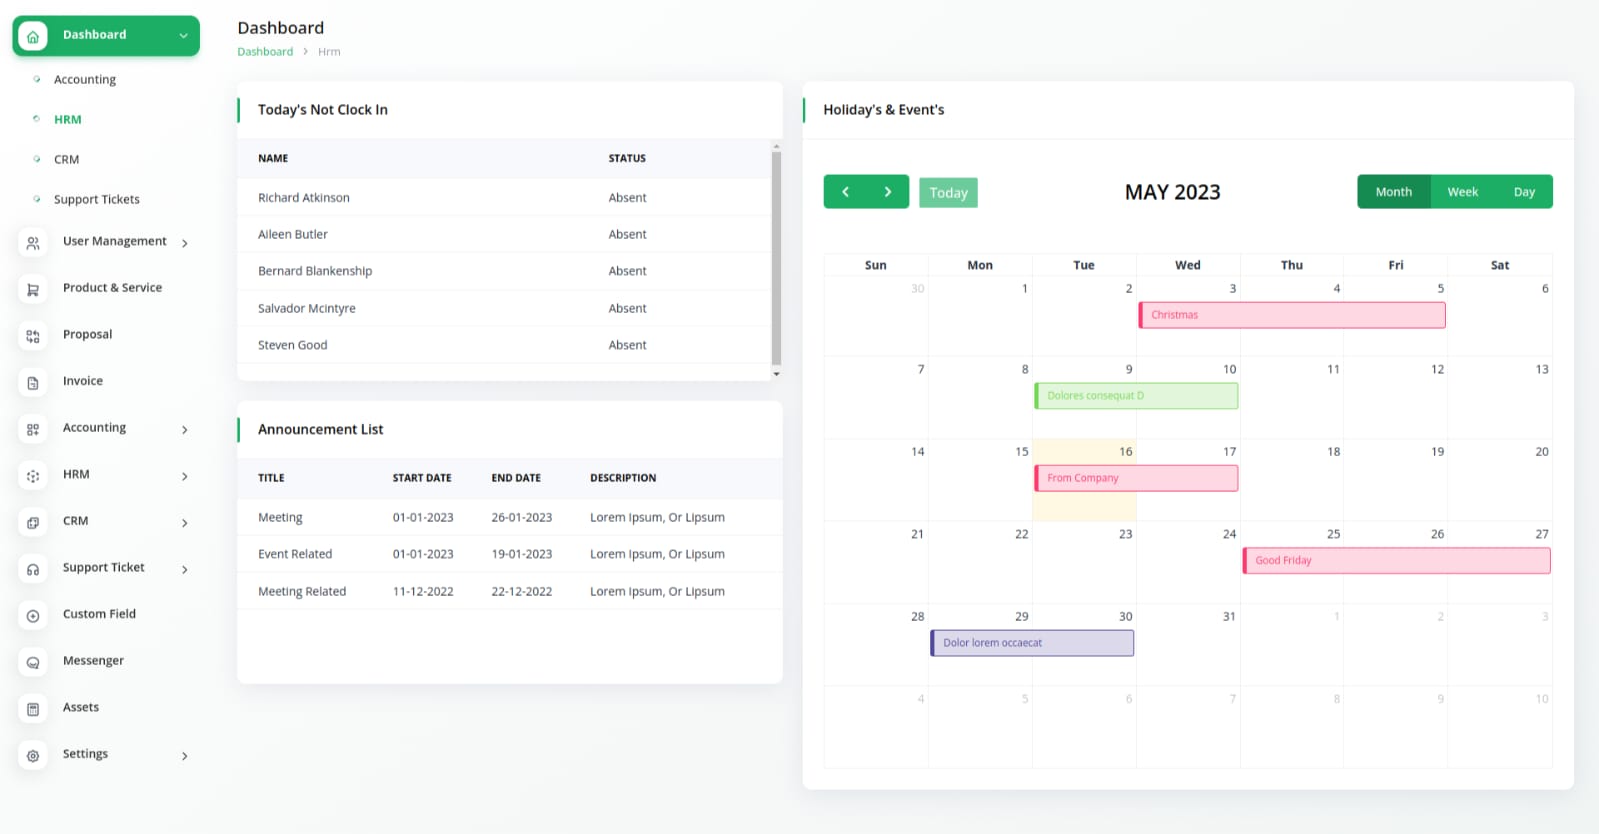
Task: Jump to Today on the calendar
Action: tap(948, 193)
